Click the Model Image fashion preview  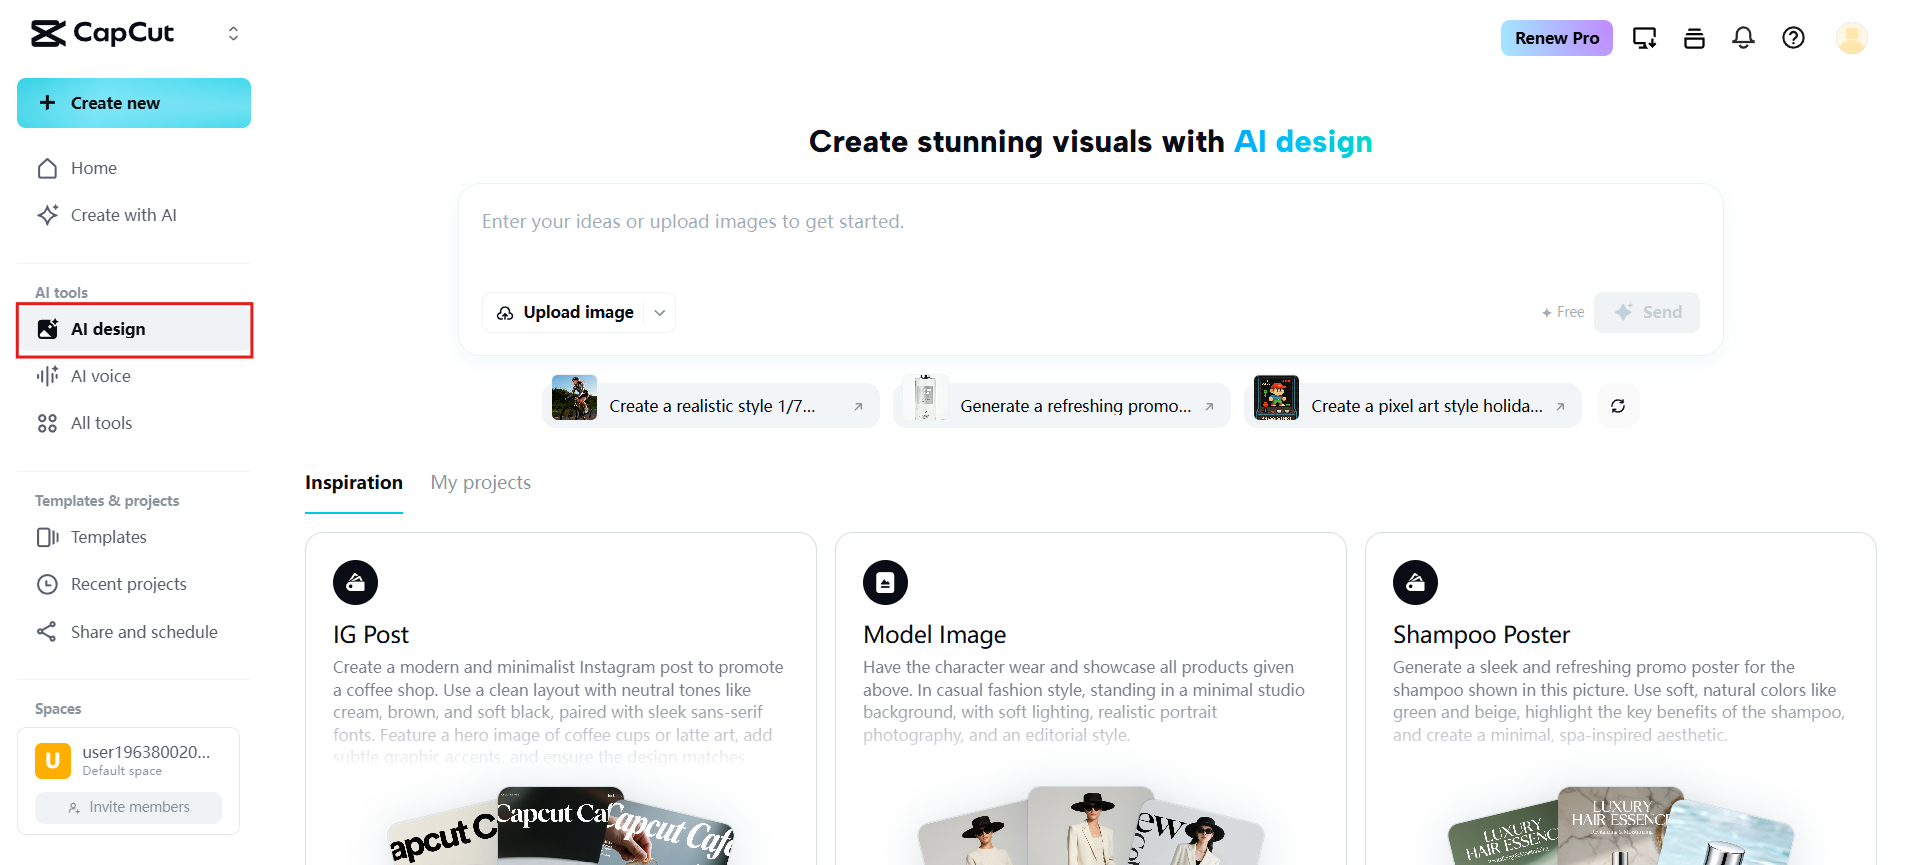tap(1091, 828)
